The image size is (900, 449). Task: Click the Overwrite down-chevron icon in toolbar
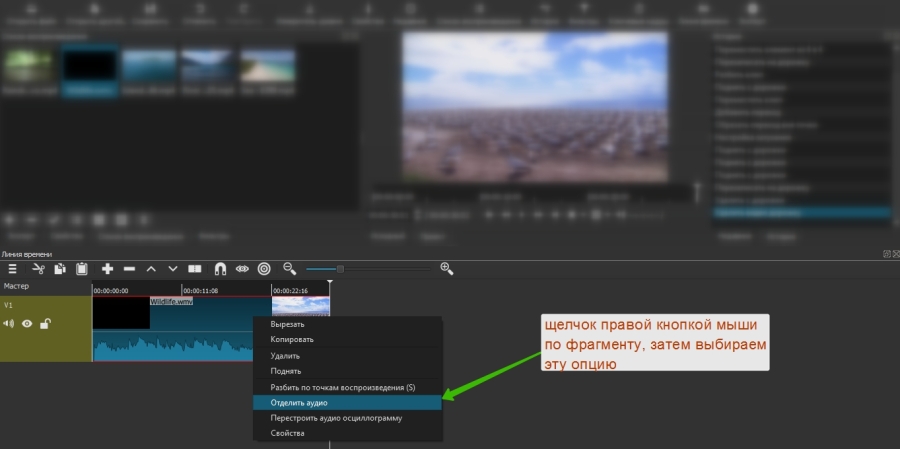pyautogui.click(x=173, y=269)
